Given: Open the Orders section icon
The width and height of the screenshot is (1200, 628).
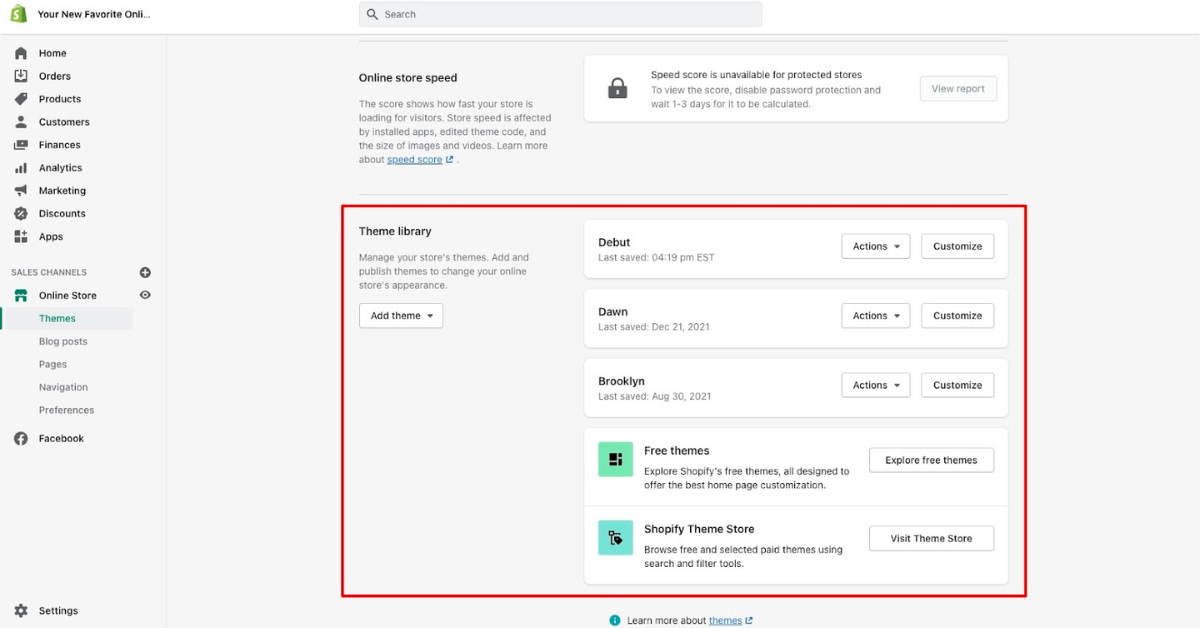Looking at the screenshot, I should [x=22, y=75].
